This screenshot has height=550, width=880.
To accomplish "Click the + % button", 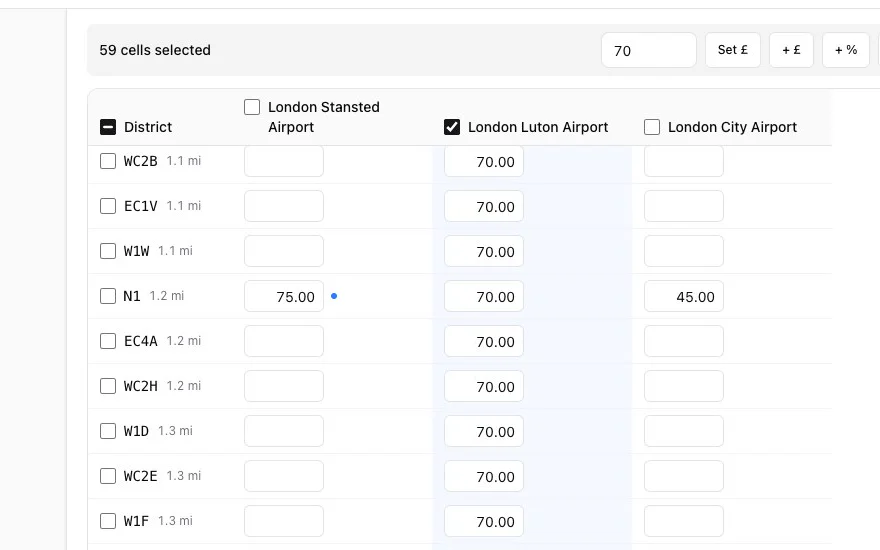I will (846, 50).
